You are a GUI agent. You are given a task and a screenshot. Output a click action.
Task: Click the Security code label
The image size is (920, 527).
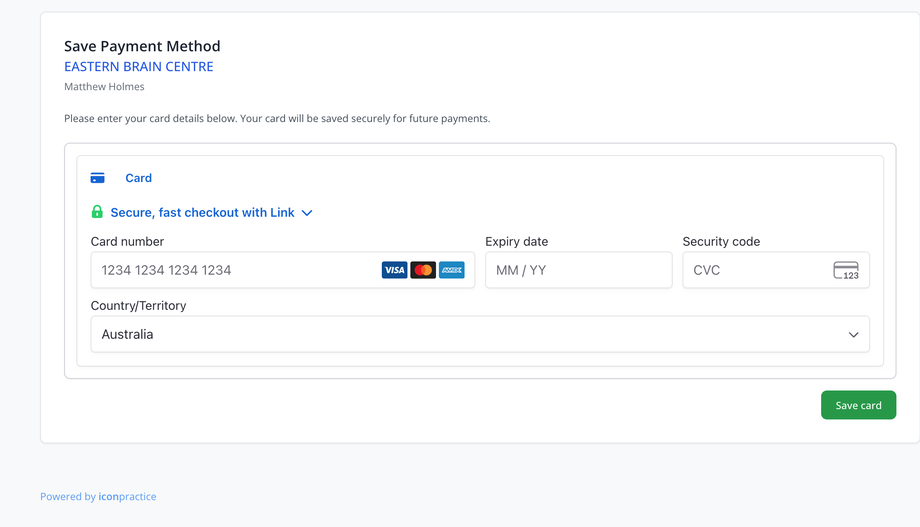click(721, 241)
